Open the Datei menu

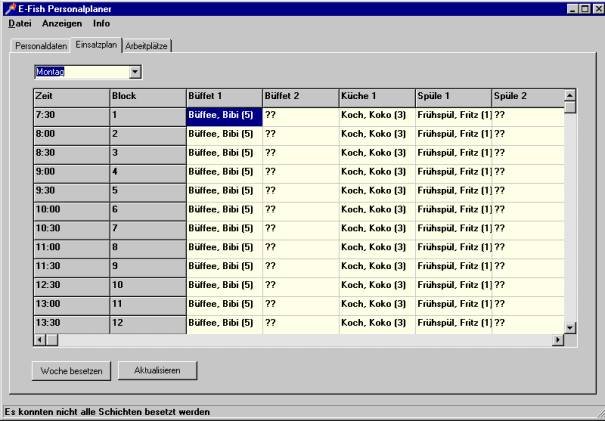(x=20, y=22)
